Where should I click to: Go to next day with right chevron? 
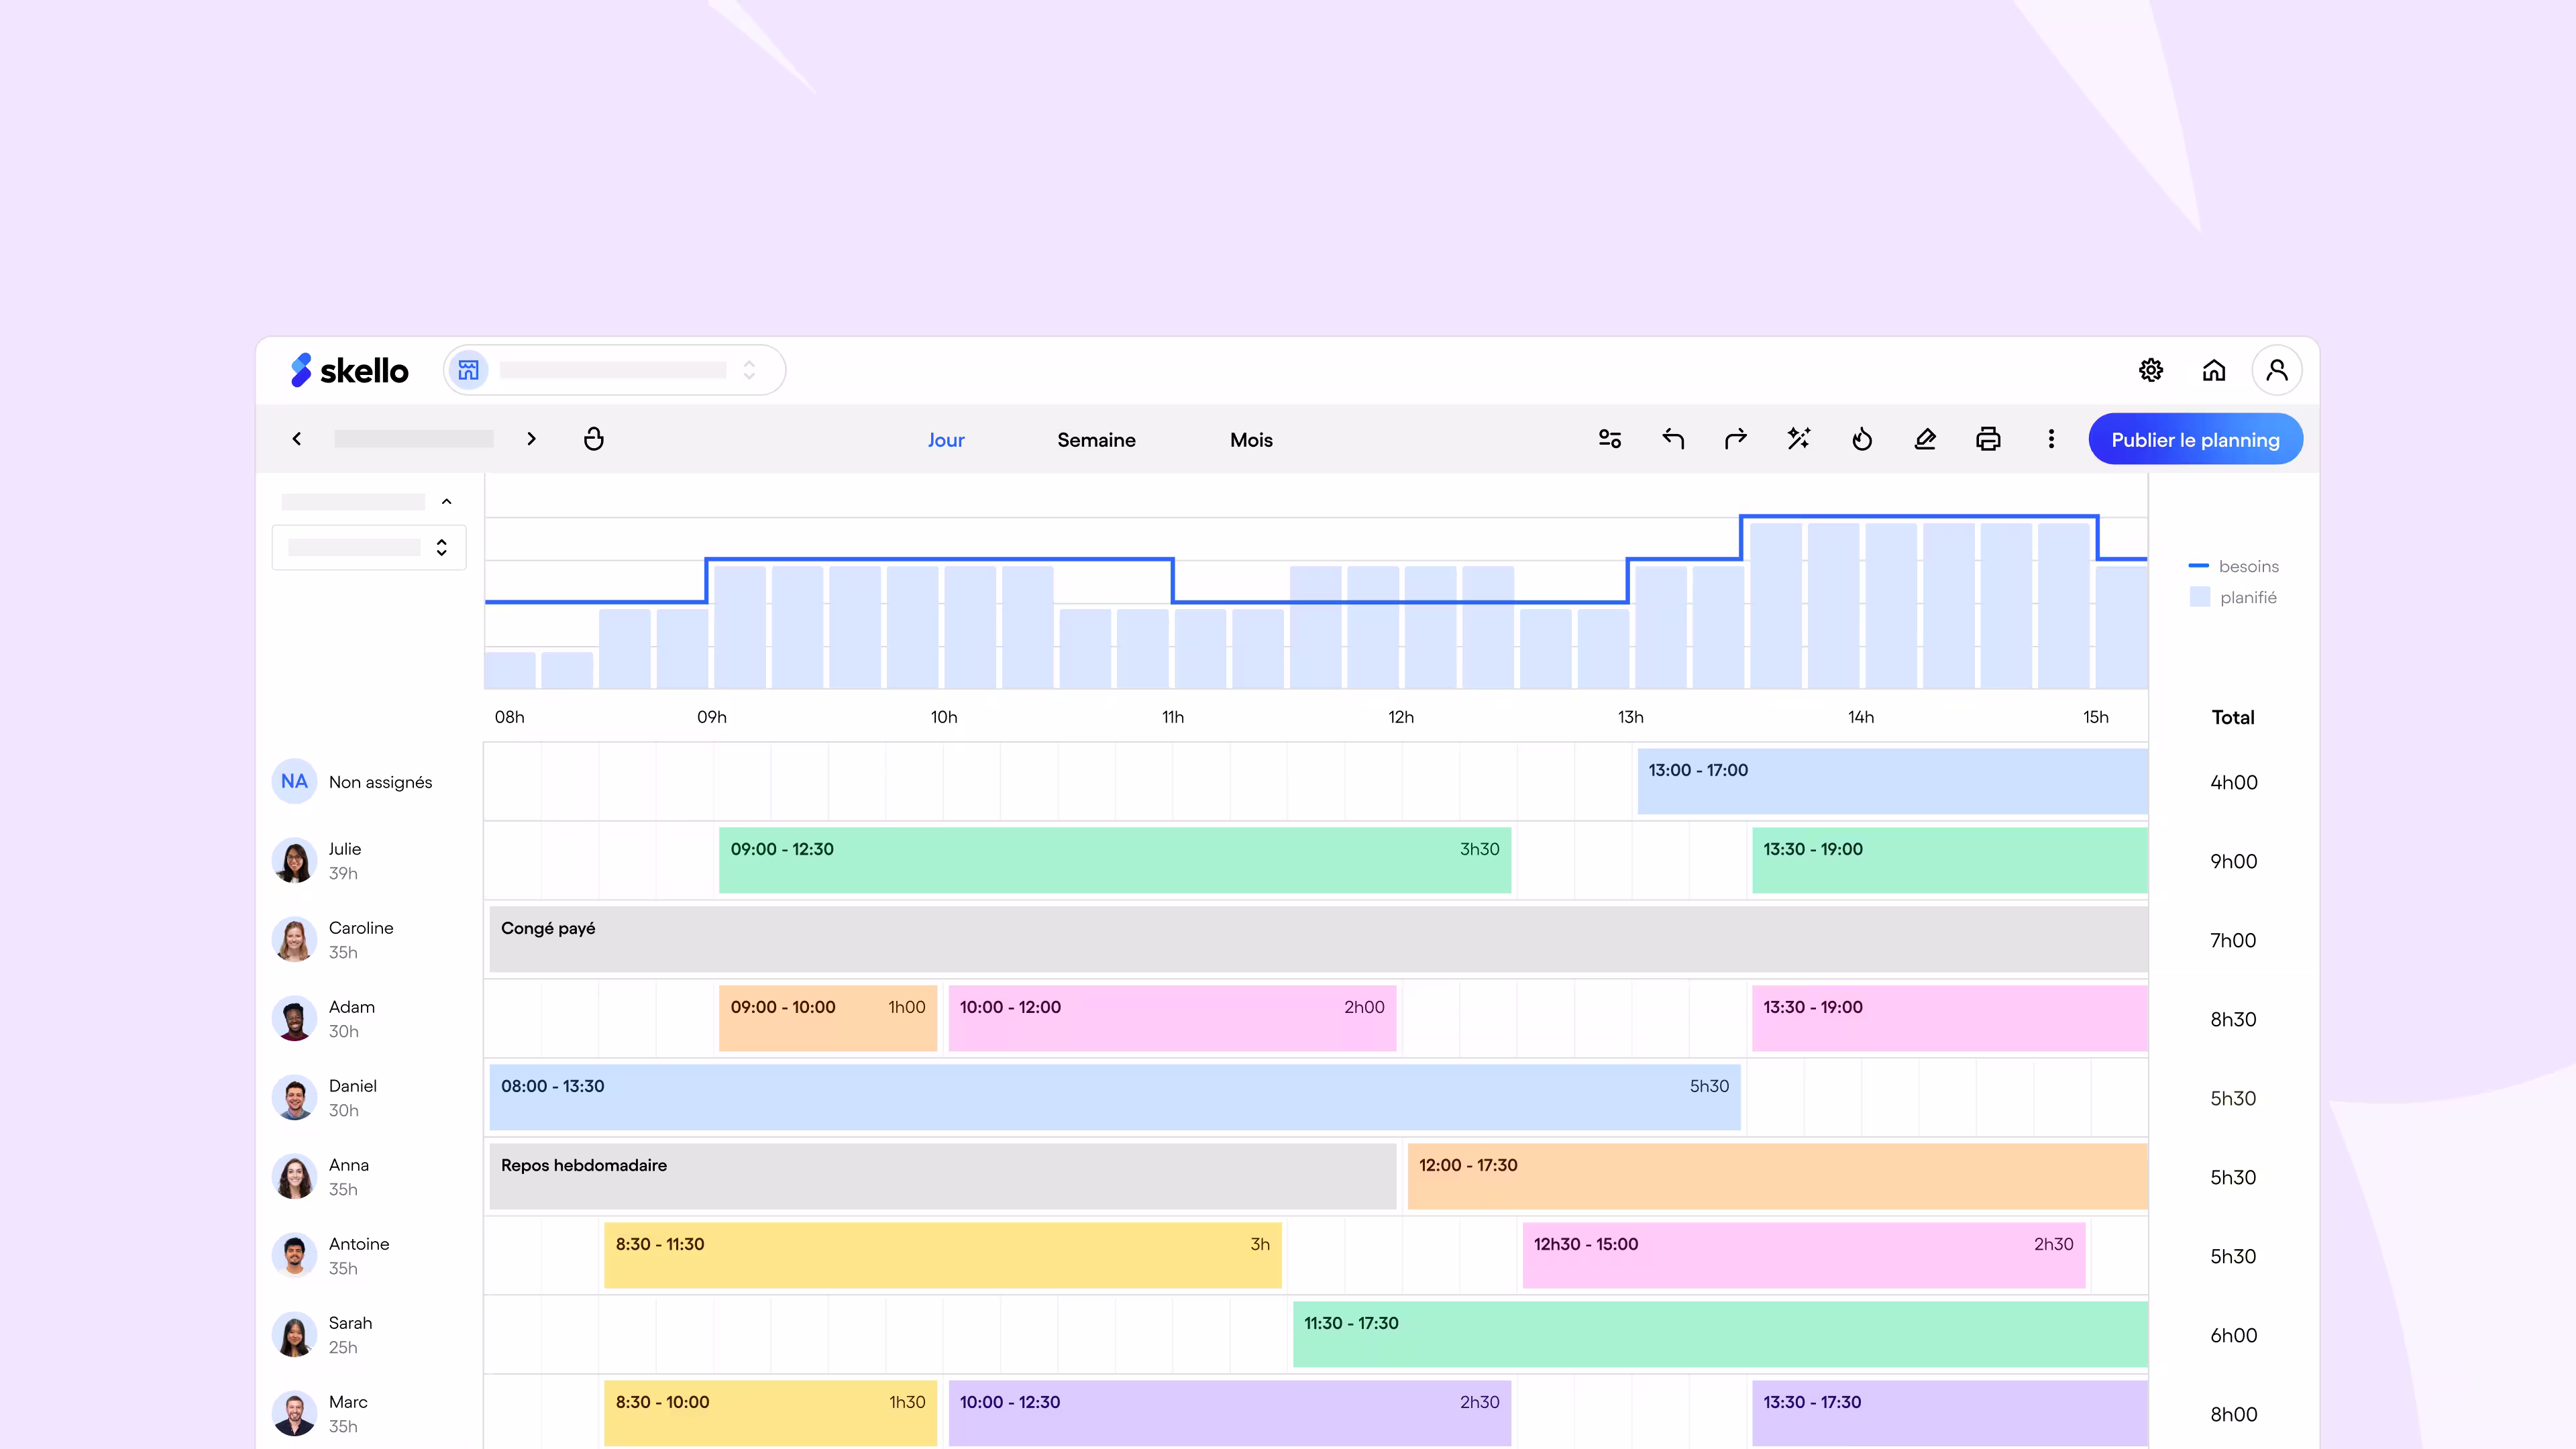tap(531, 439)
